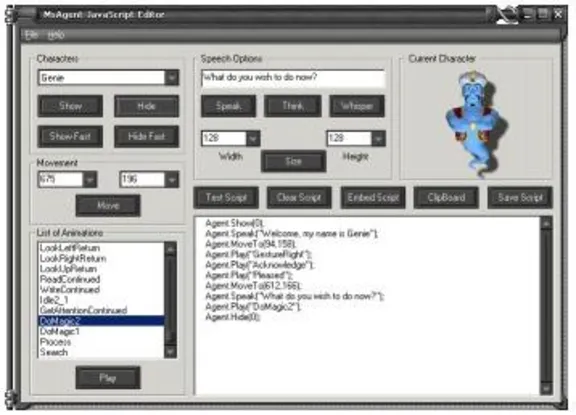Click the Hide Fast button
The width and height of the screenshot is (576, 415).
(147, 136)
